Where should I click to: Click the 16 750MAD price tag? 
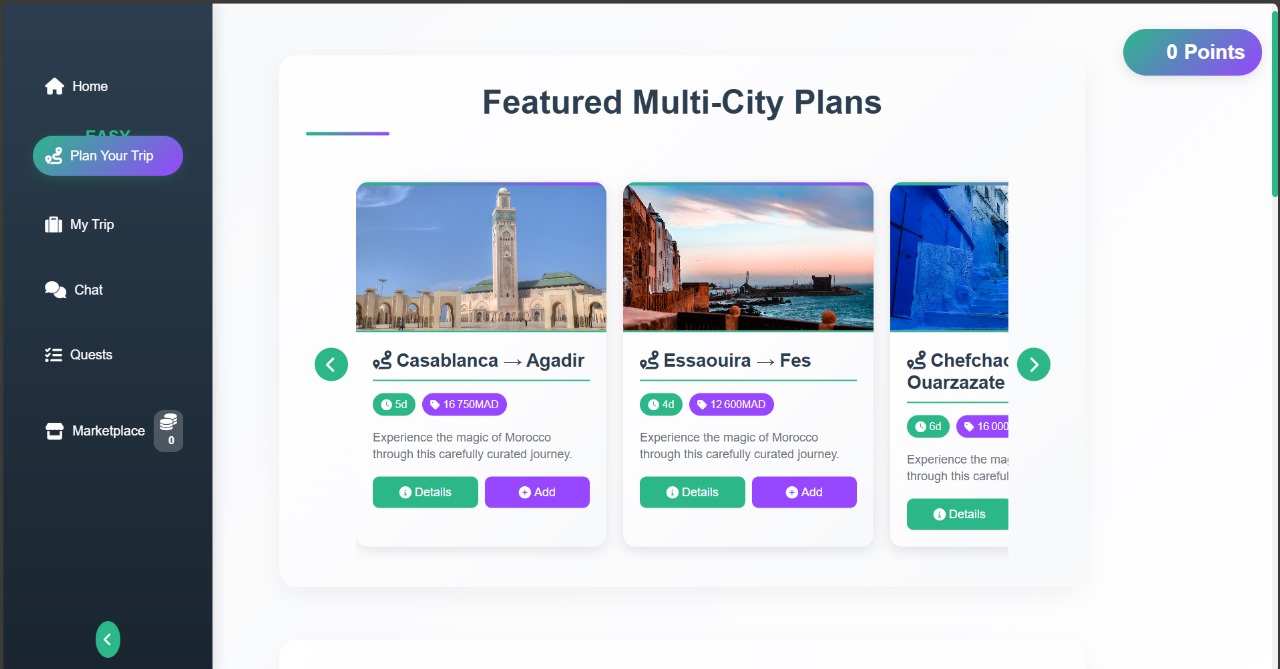tap(464, 405)
